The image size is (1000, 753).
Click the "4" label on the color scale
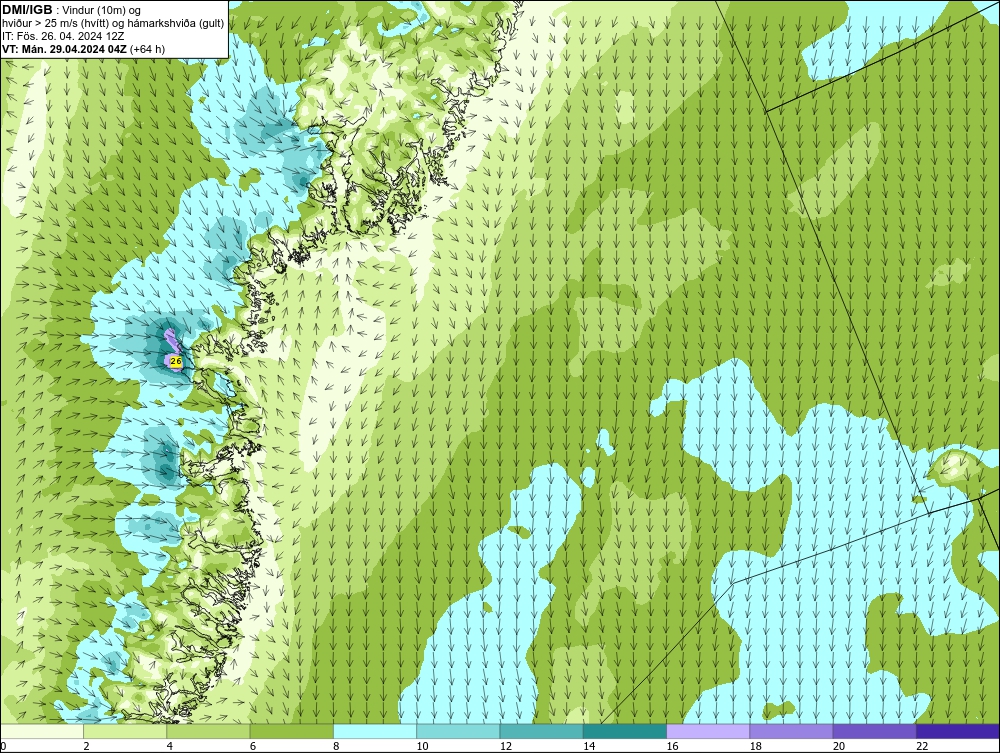click(x=170, y=746)
